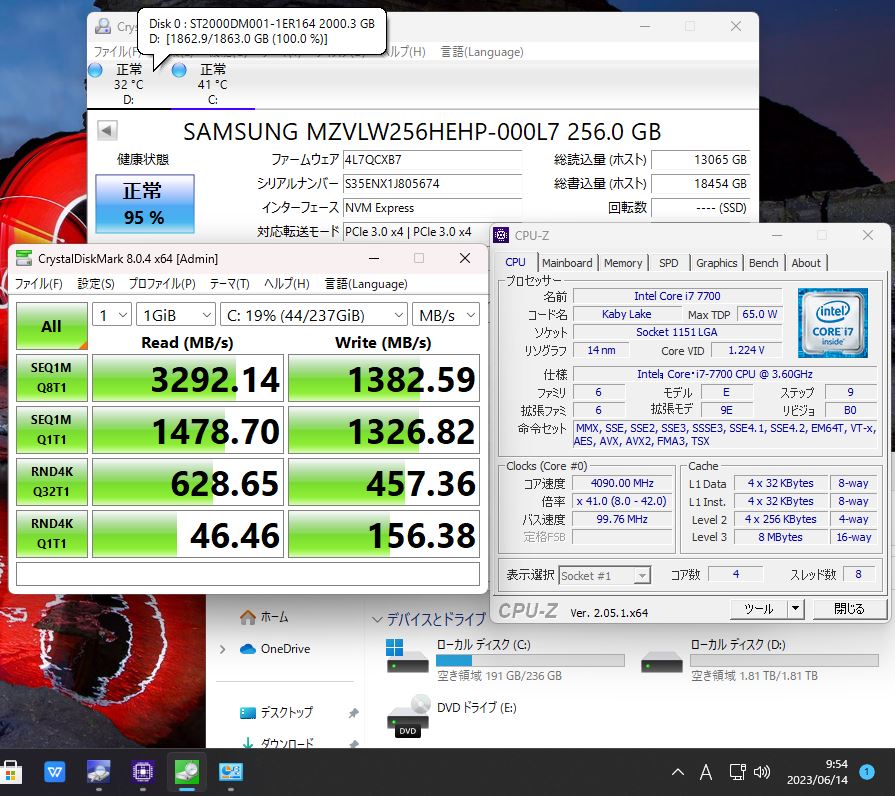This screenshot has height=796, width=895.
Task: Open the test size dropdown 1GiB
Action: tap(176, 315)
